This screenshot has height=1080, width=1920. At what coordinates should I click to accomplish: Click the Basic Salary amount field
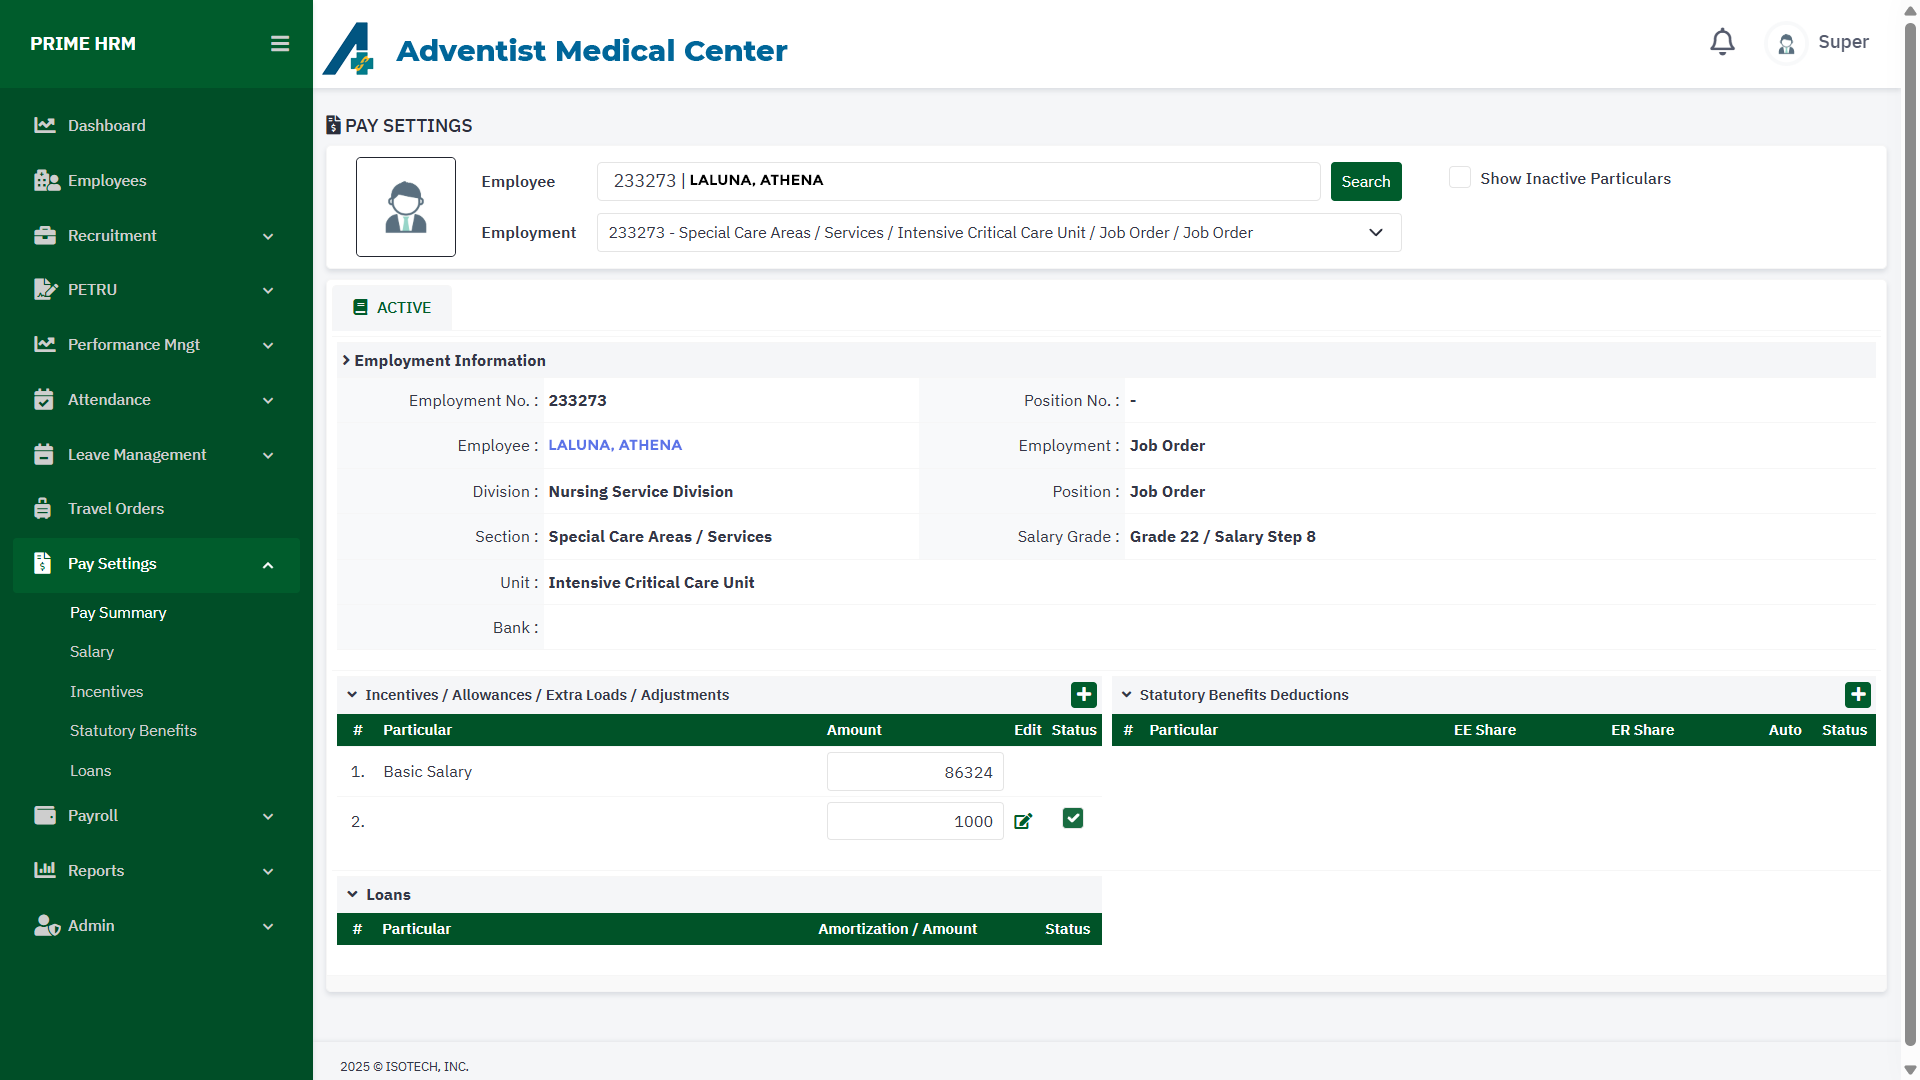914,772
